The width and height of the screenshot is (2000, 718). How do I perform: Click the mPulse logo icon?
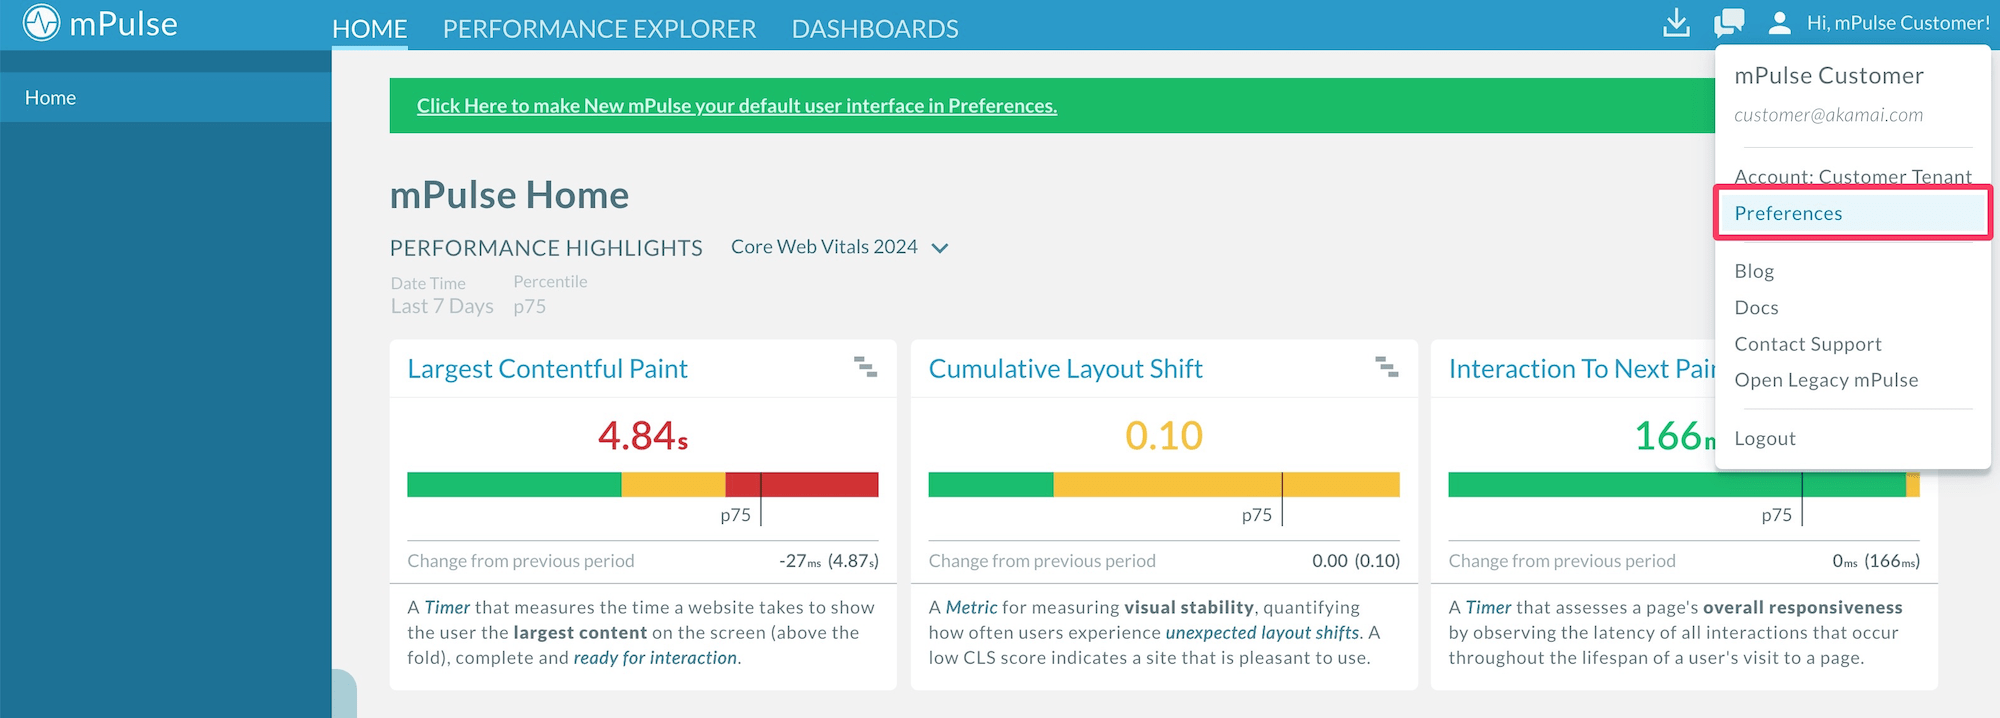[41, 23]
